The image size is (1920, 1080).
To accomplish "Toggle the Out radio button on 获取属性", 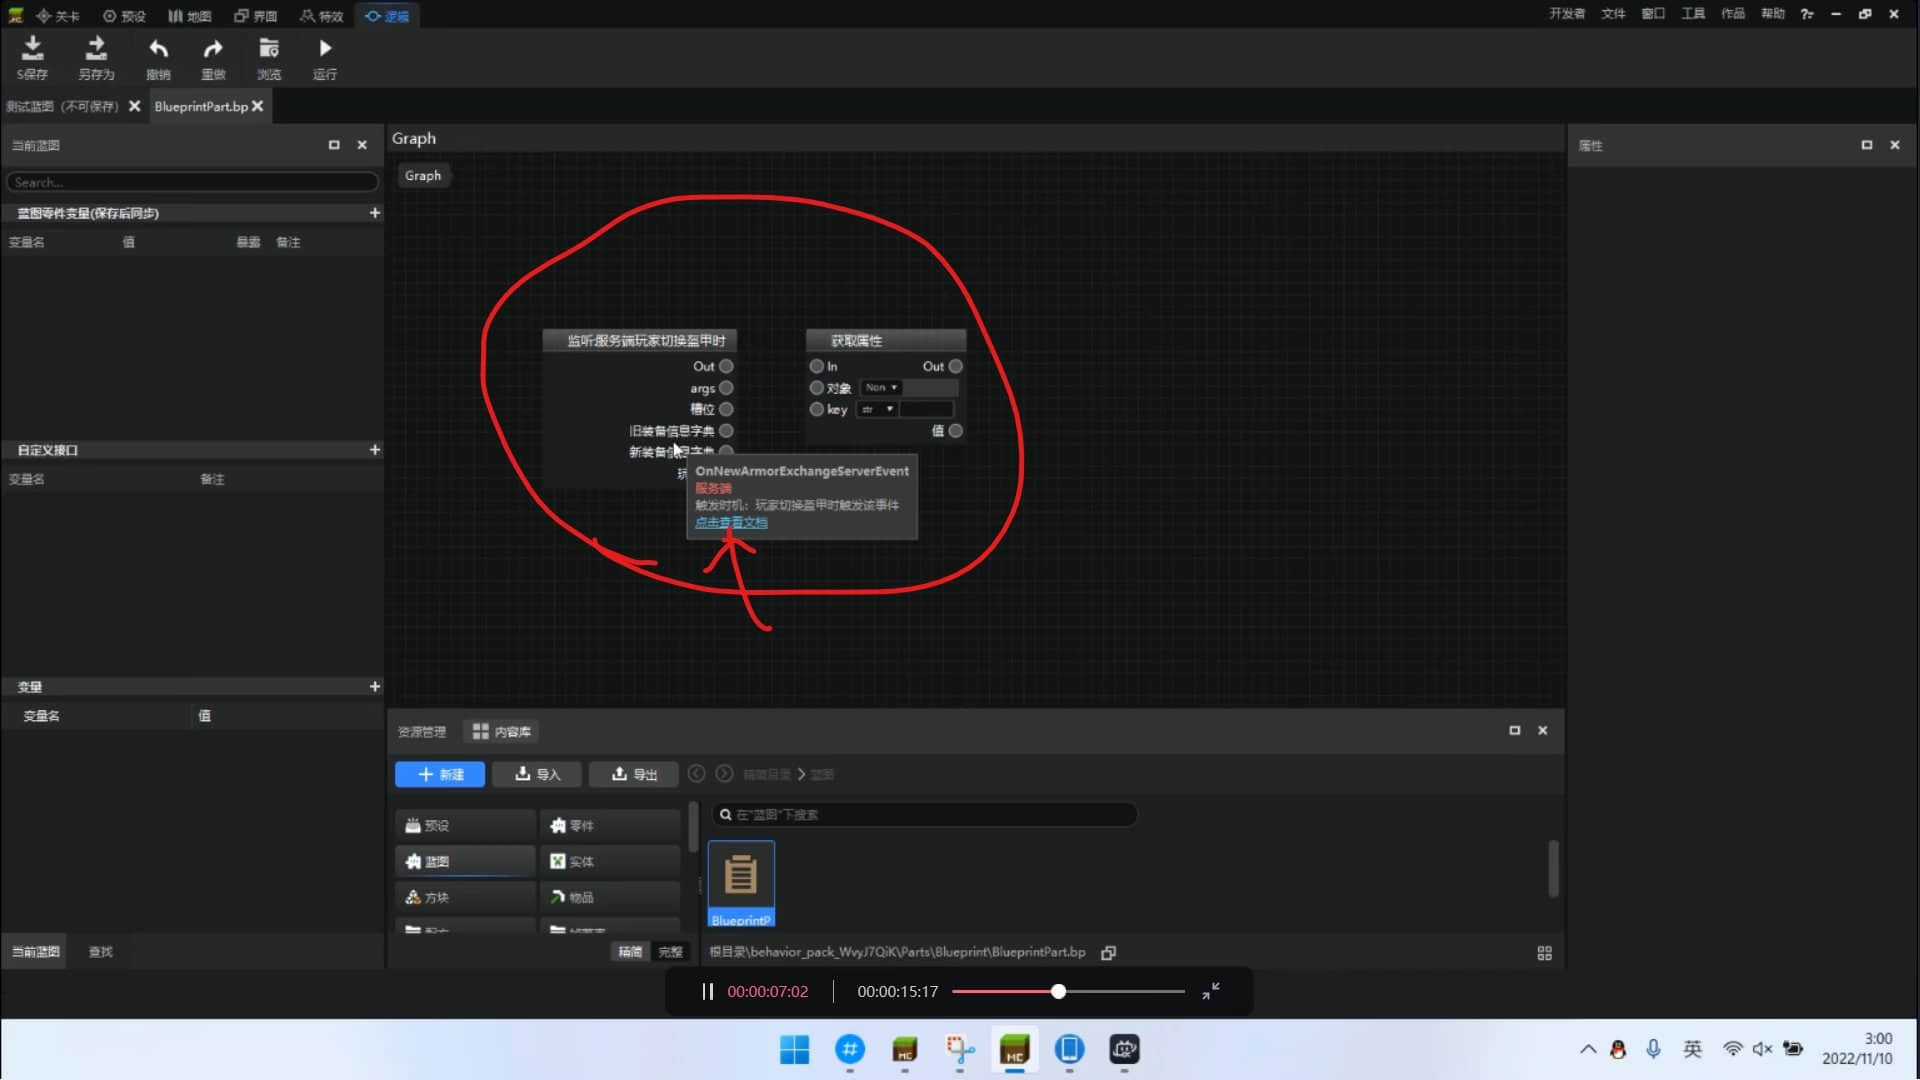I will (957, 367).
